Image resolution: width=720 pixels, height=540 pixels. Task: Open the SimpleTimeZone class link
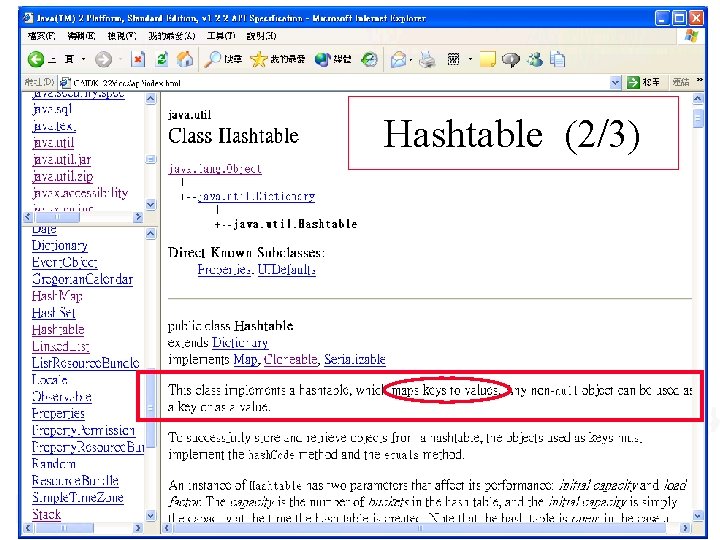click(78, 498)
